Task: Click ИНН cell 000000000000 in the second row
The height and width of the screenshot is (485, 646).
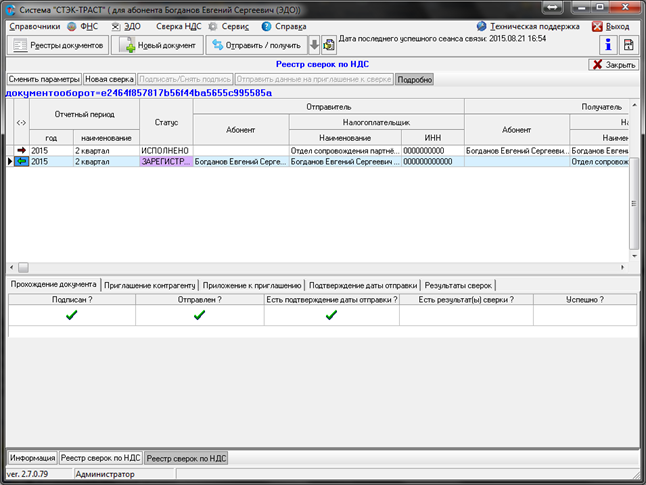Action: point(433,162)
